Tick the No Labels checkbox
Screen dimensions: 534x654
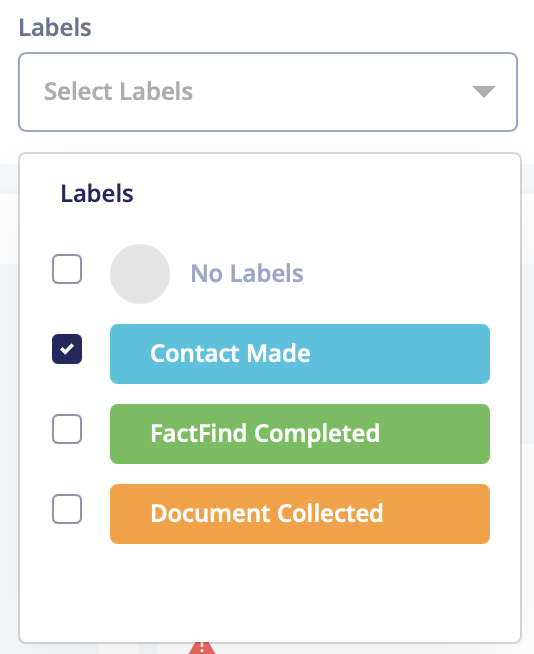tap(67, 269)
